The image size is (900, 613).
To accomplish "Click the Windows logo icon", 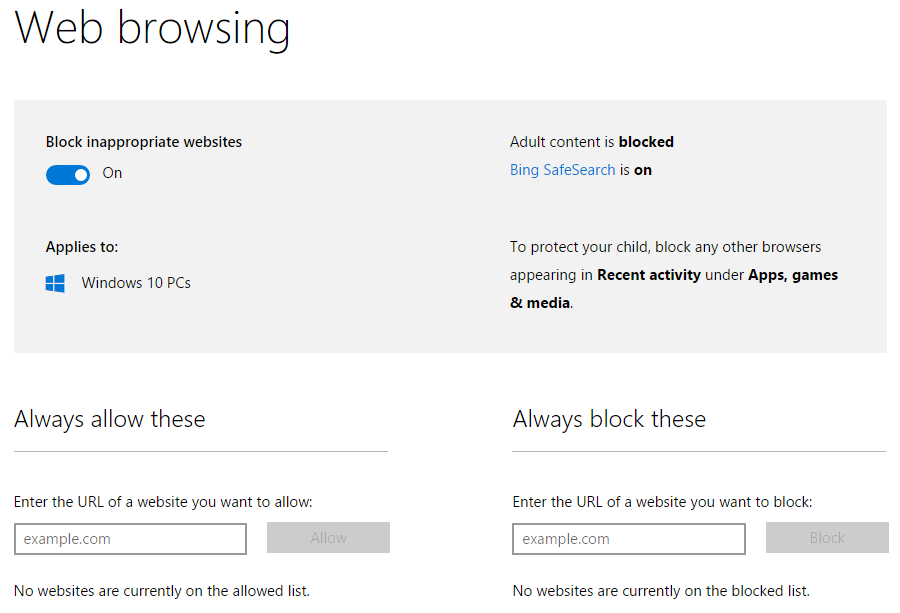I will point(55,283).
